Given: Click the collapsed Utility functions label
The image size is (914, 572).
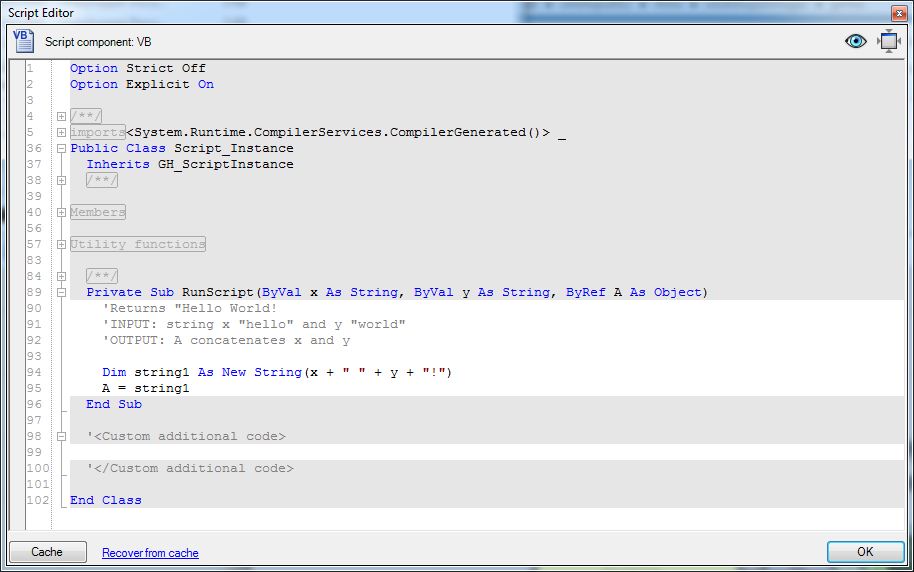Looking at the screenshot, I should [138, 244].
